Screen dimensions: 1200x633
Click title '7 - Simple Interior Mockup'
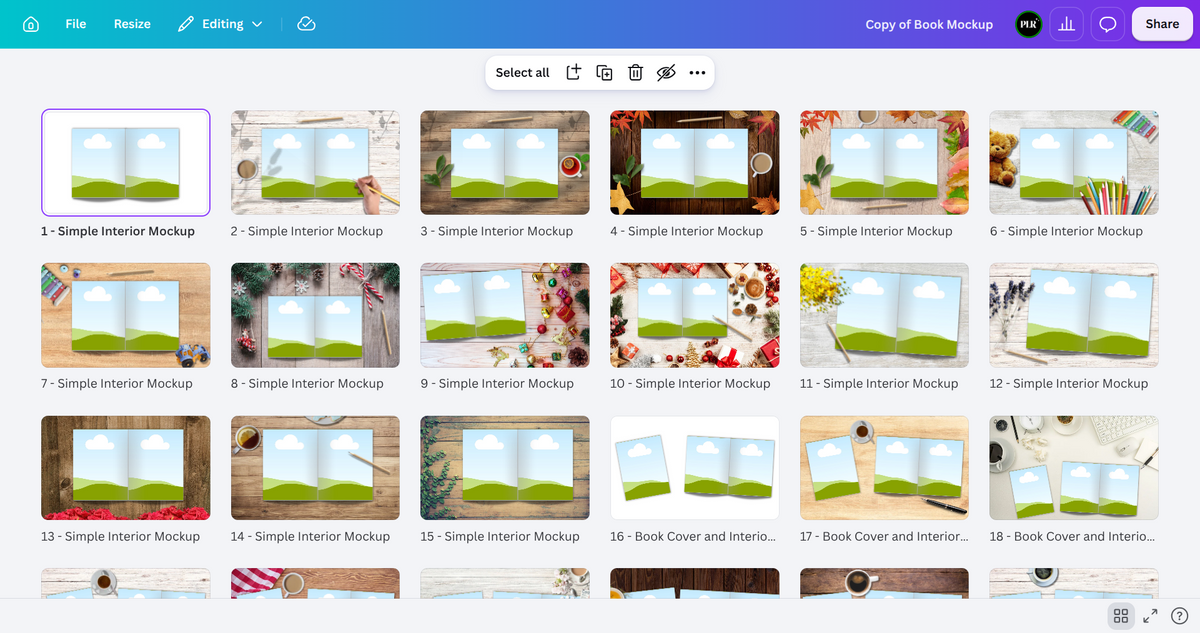(x=117, y=383)
